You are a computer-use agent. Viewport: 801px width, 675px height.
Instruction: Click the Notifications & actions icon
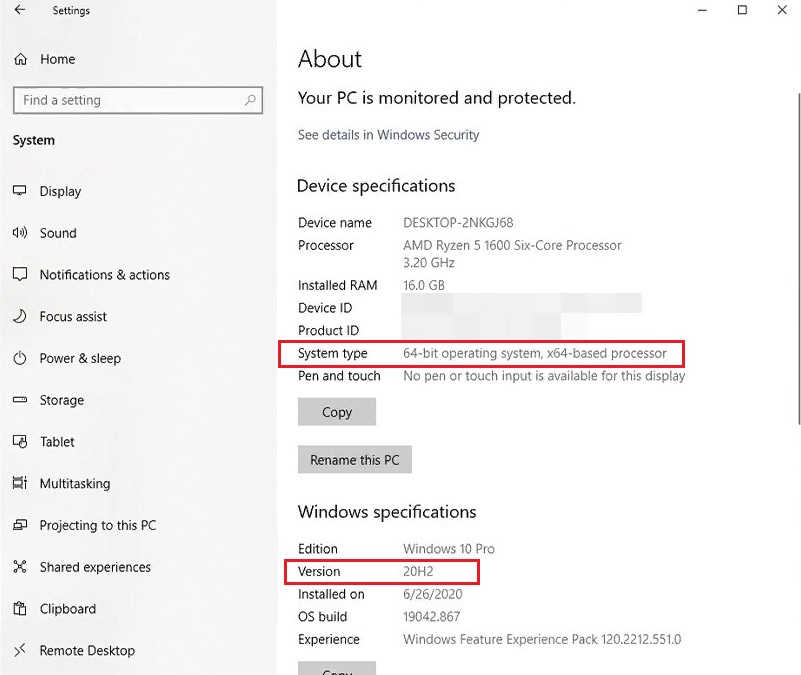point(19,274)
